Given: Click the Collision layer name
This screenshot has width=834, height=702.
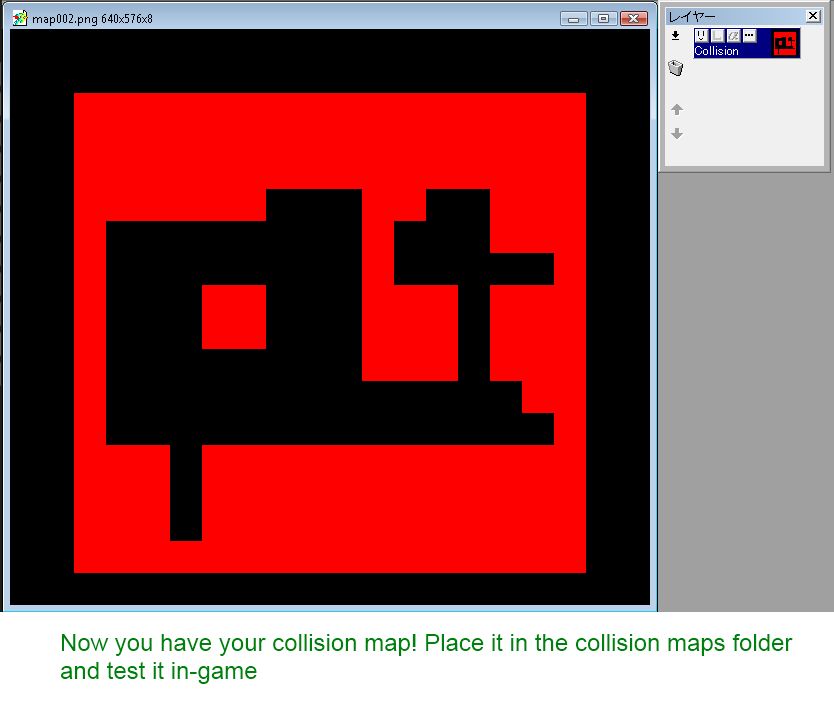Looking at the screenshot, I should point(716,51).
